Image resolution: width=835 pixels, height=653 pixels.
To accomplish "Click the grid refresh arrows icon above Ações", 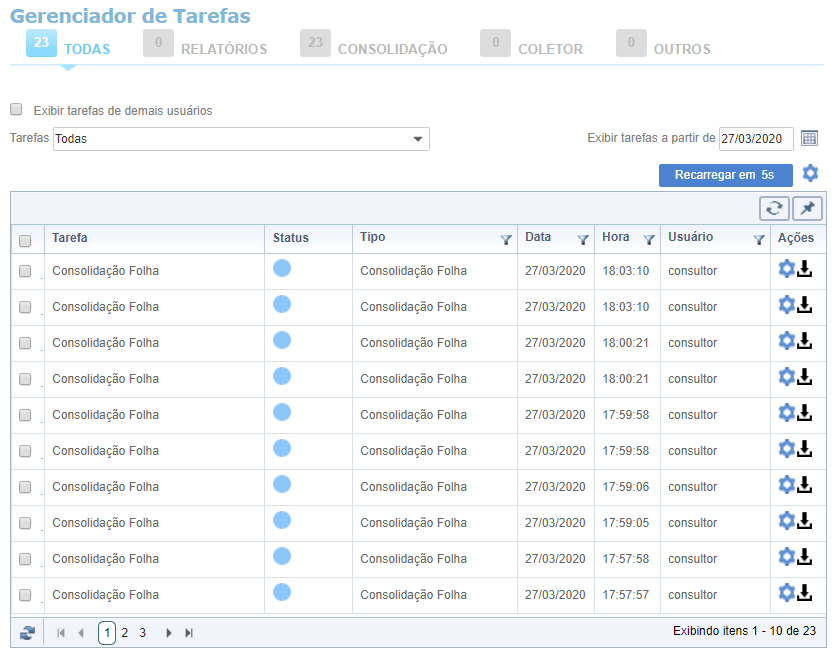I will coord(773,208).
